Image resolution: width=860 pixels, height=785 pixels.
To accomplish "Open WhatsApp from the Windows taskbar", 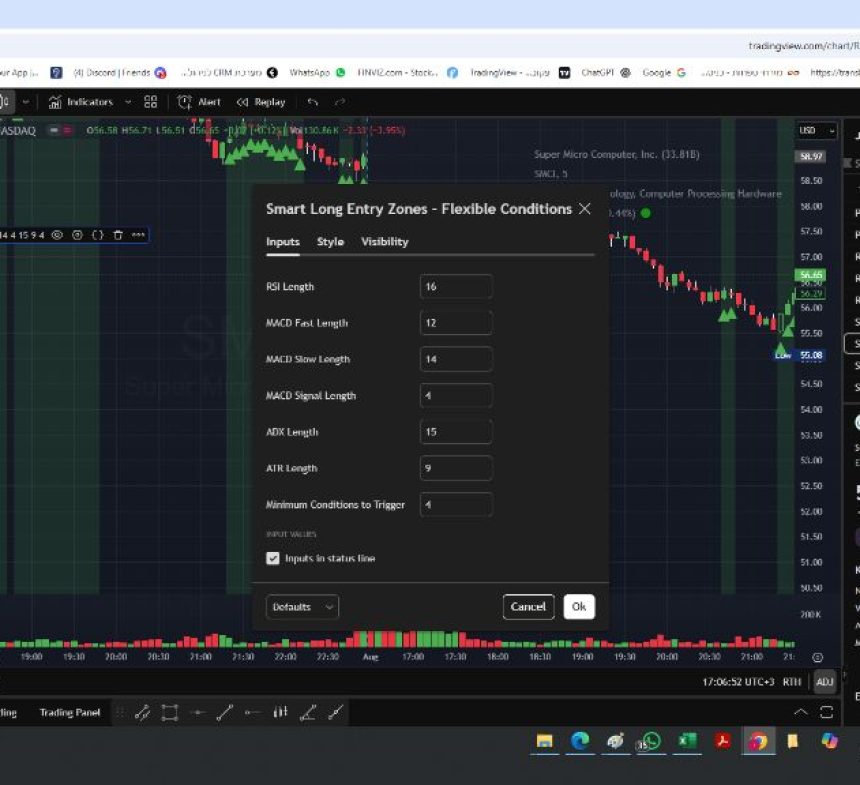I will click(651, 741).
